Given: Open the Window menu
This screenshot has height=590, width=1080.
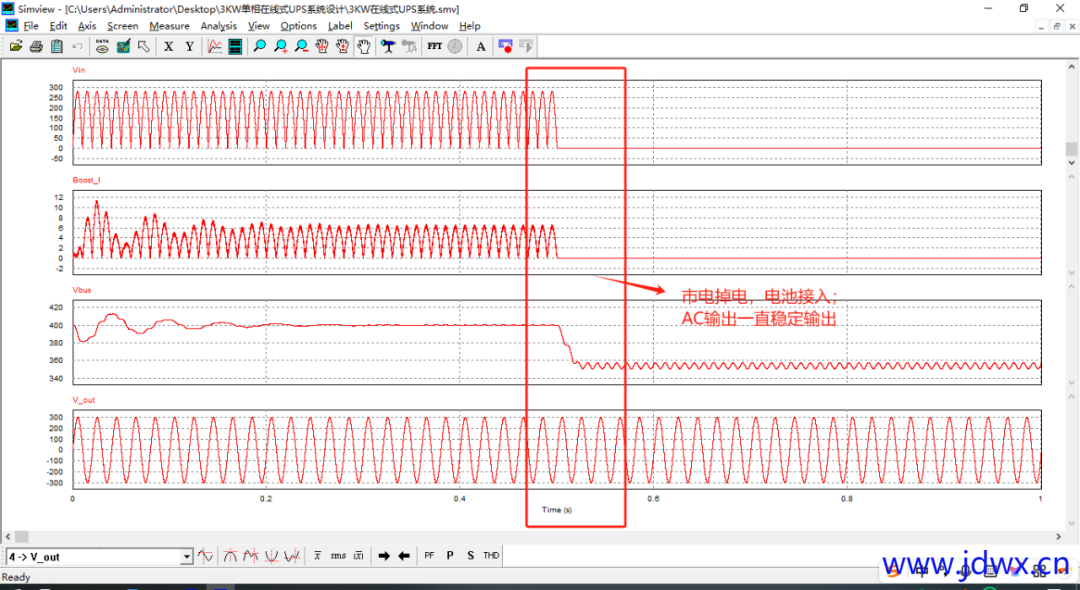Looking at the screenshot, I should [429, 26].
